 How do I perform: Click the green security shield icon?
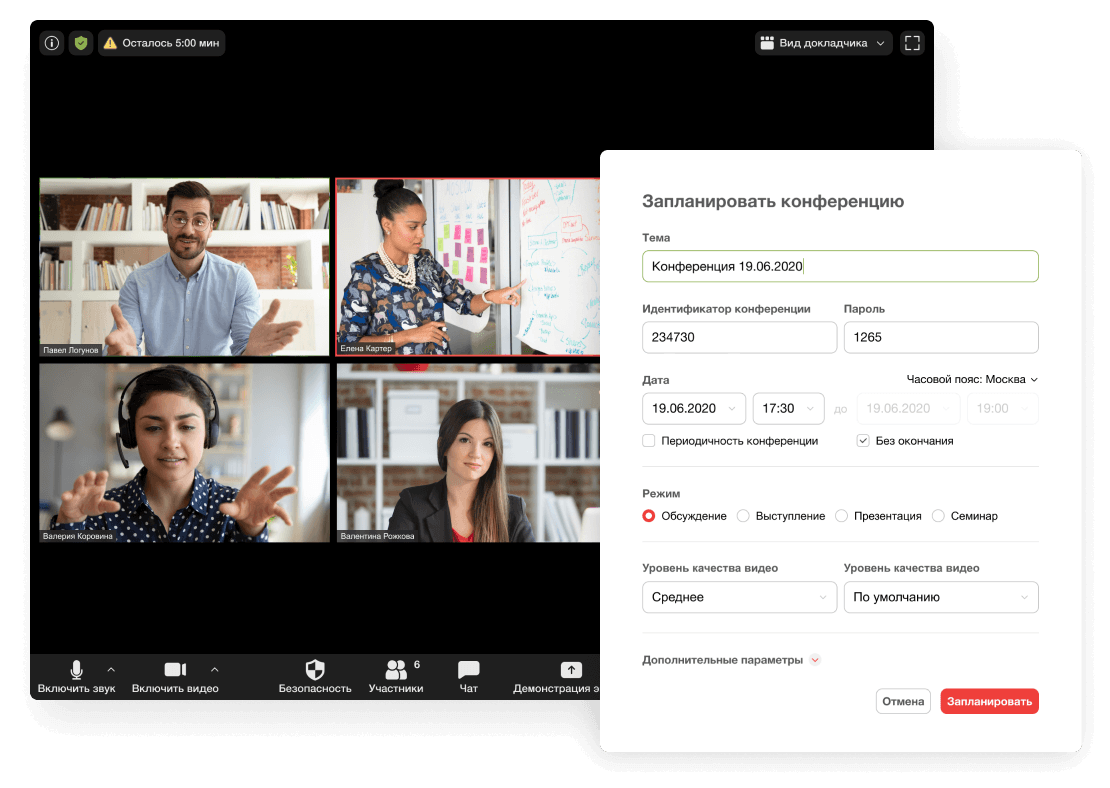click(x=81, y=43)
